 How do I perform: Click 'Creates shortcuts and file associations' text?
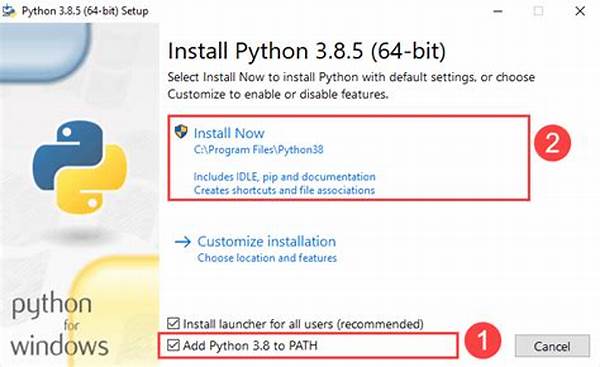click(x=284, y=190)
